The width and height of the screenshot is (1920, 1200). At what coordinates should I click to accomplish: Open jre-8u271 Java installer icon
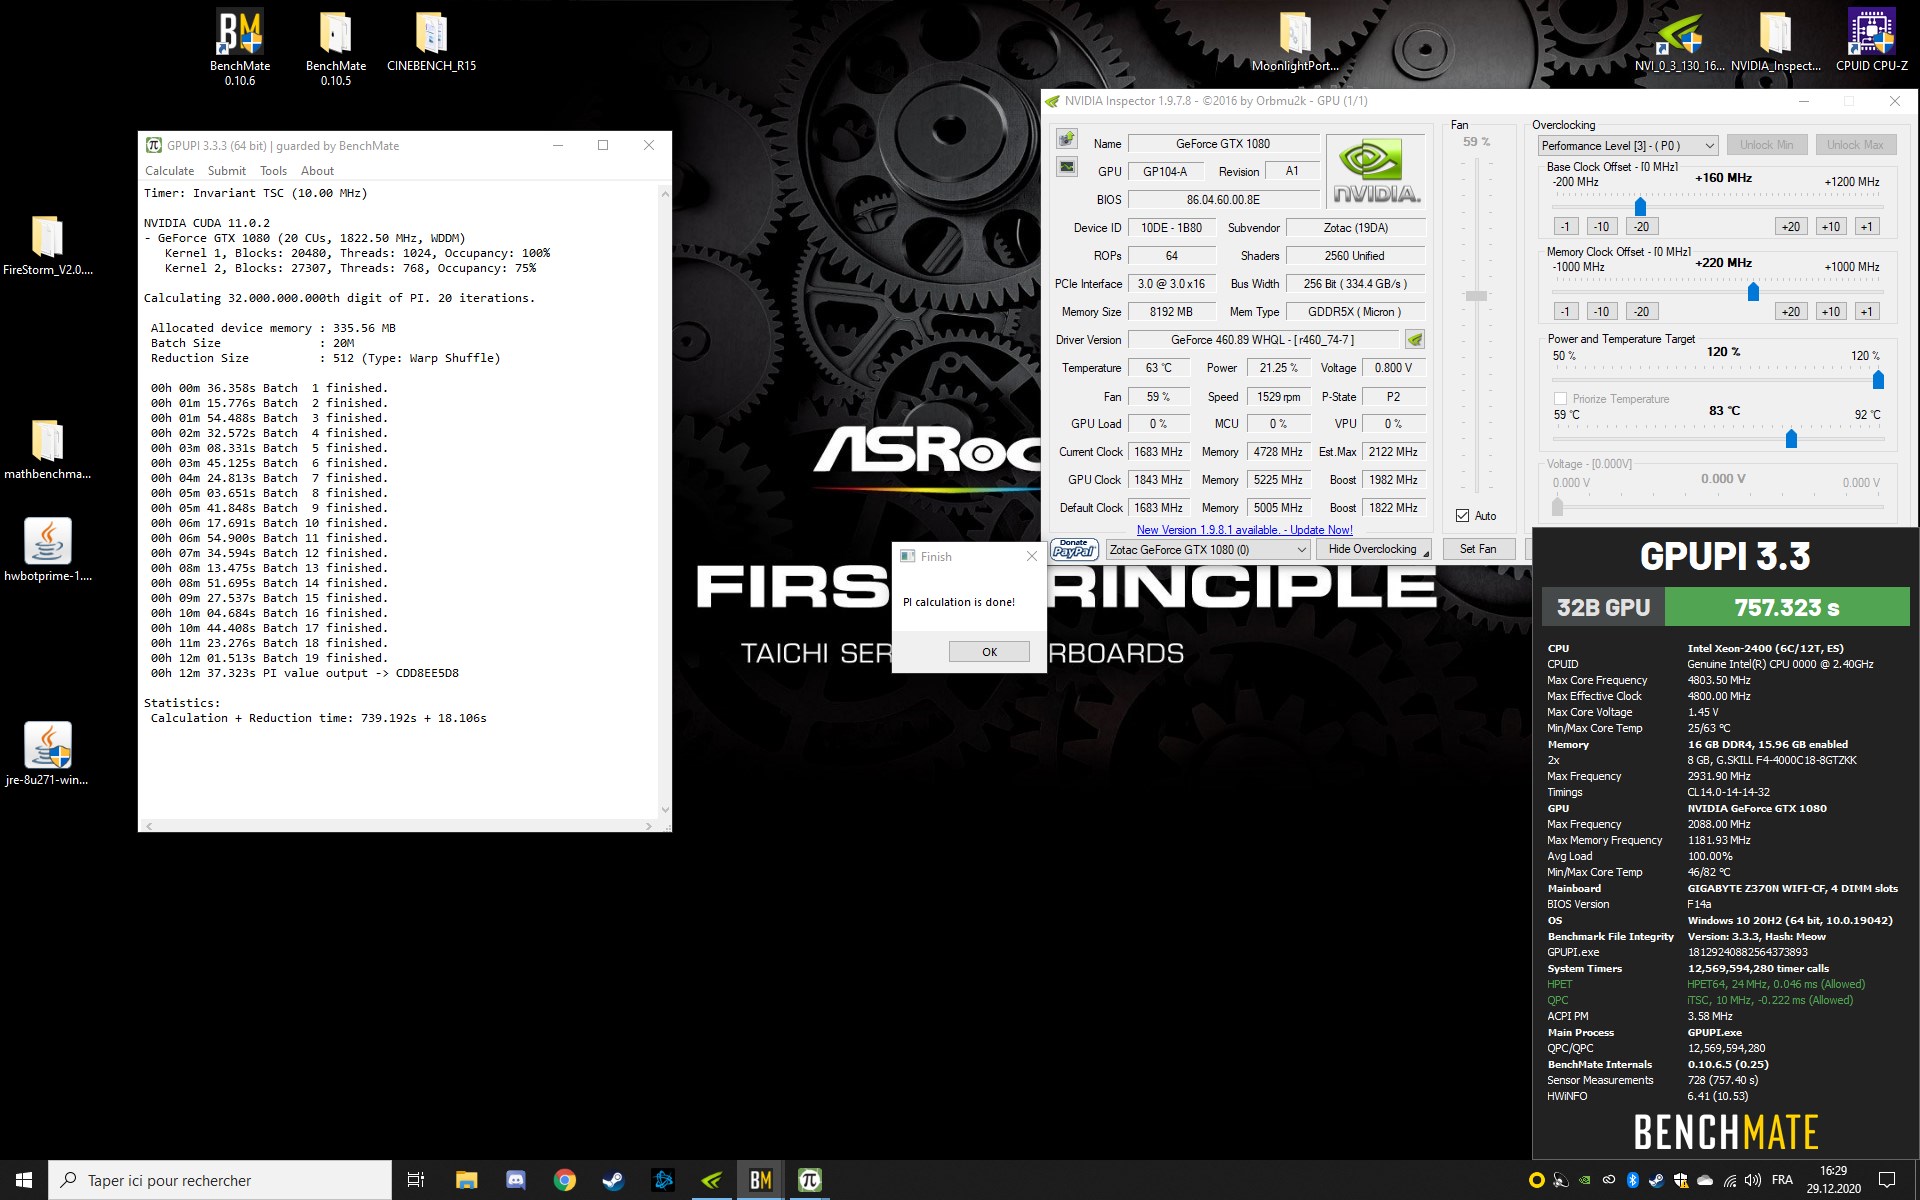[x=47, y=755]
